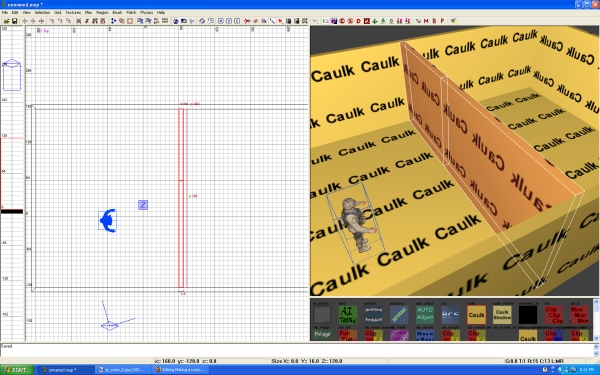Click the blue Z marker in the grid
The height and width of the screenshot is (375, 600).
tap(143, 205)
